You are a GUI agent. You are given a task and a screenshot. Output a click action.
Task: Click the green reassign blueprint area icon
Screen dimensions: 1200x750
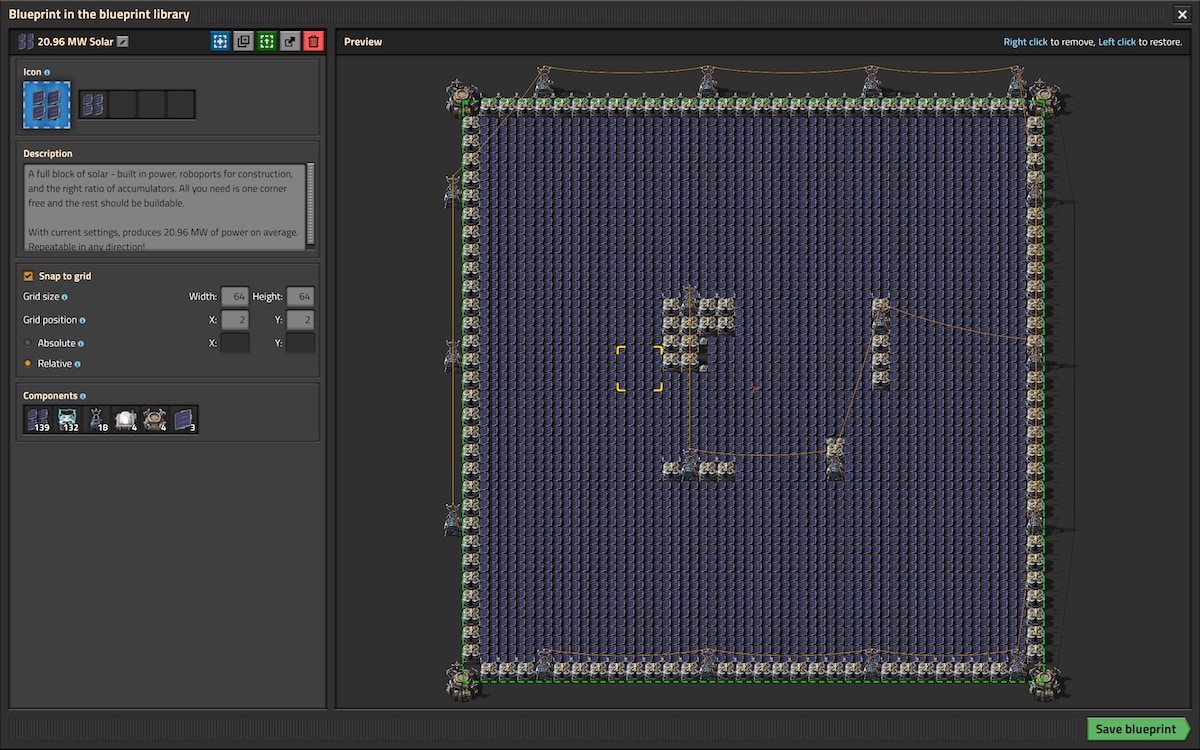(x=266, y=41)
